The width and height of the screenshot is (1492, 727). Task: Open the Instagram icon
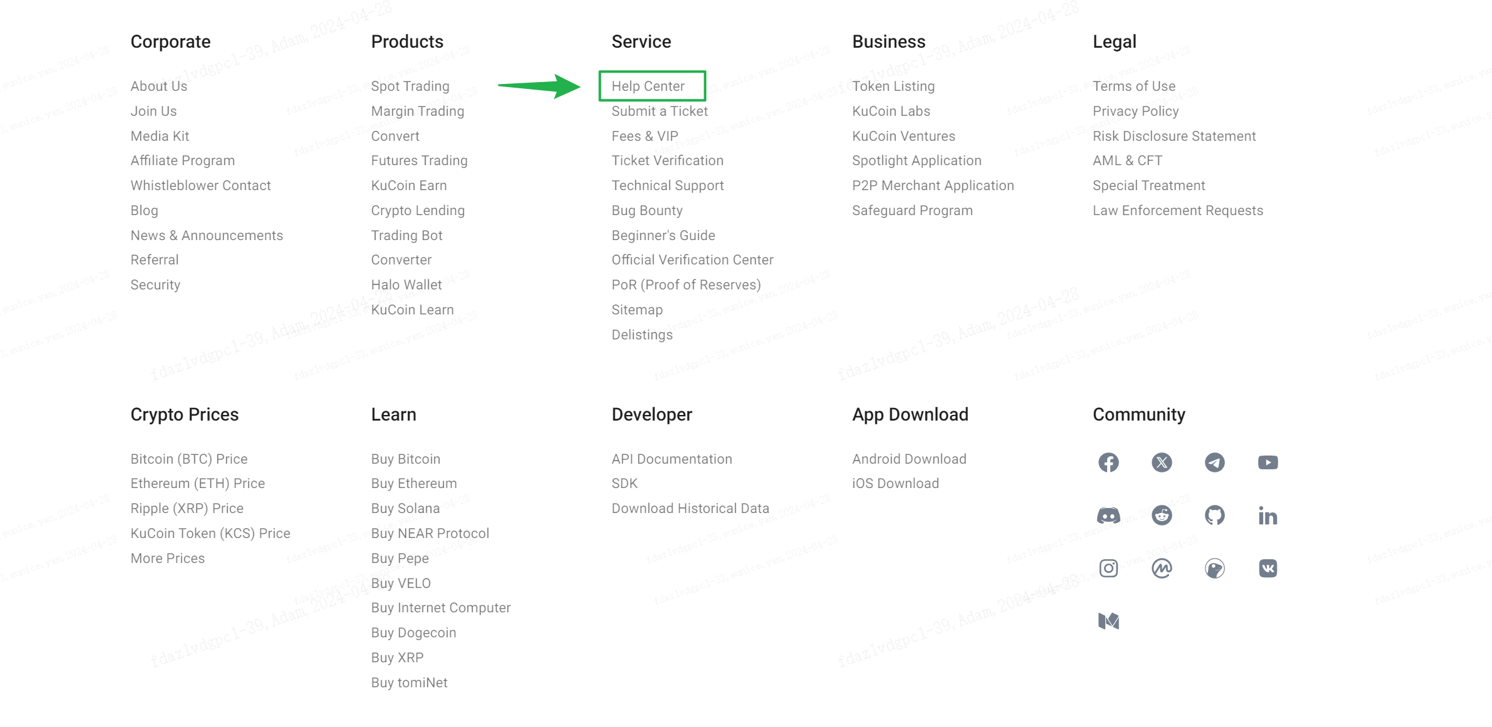1108,568
